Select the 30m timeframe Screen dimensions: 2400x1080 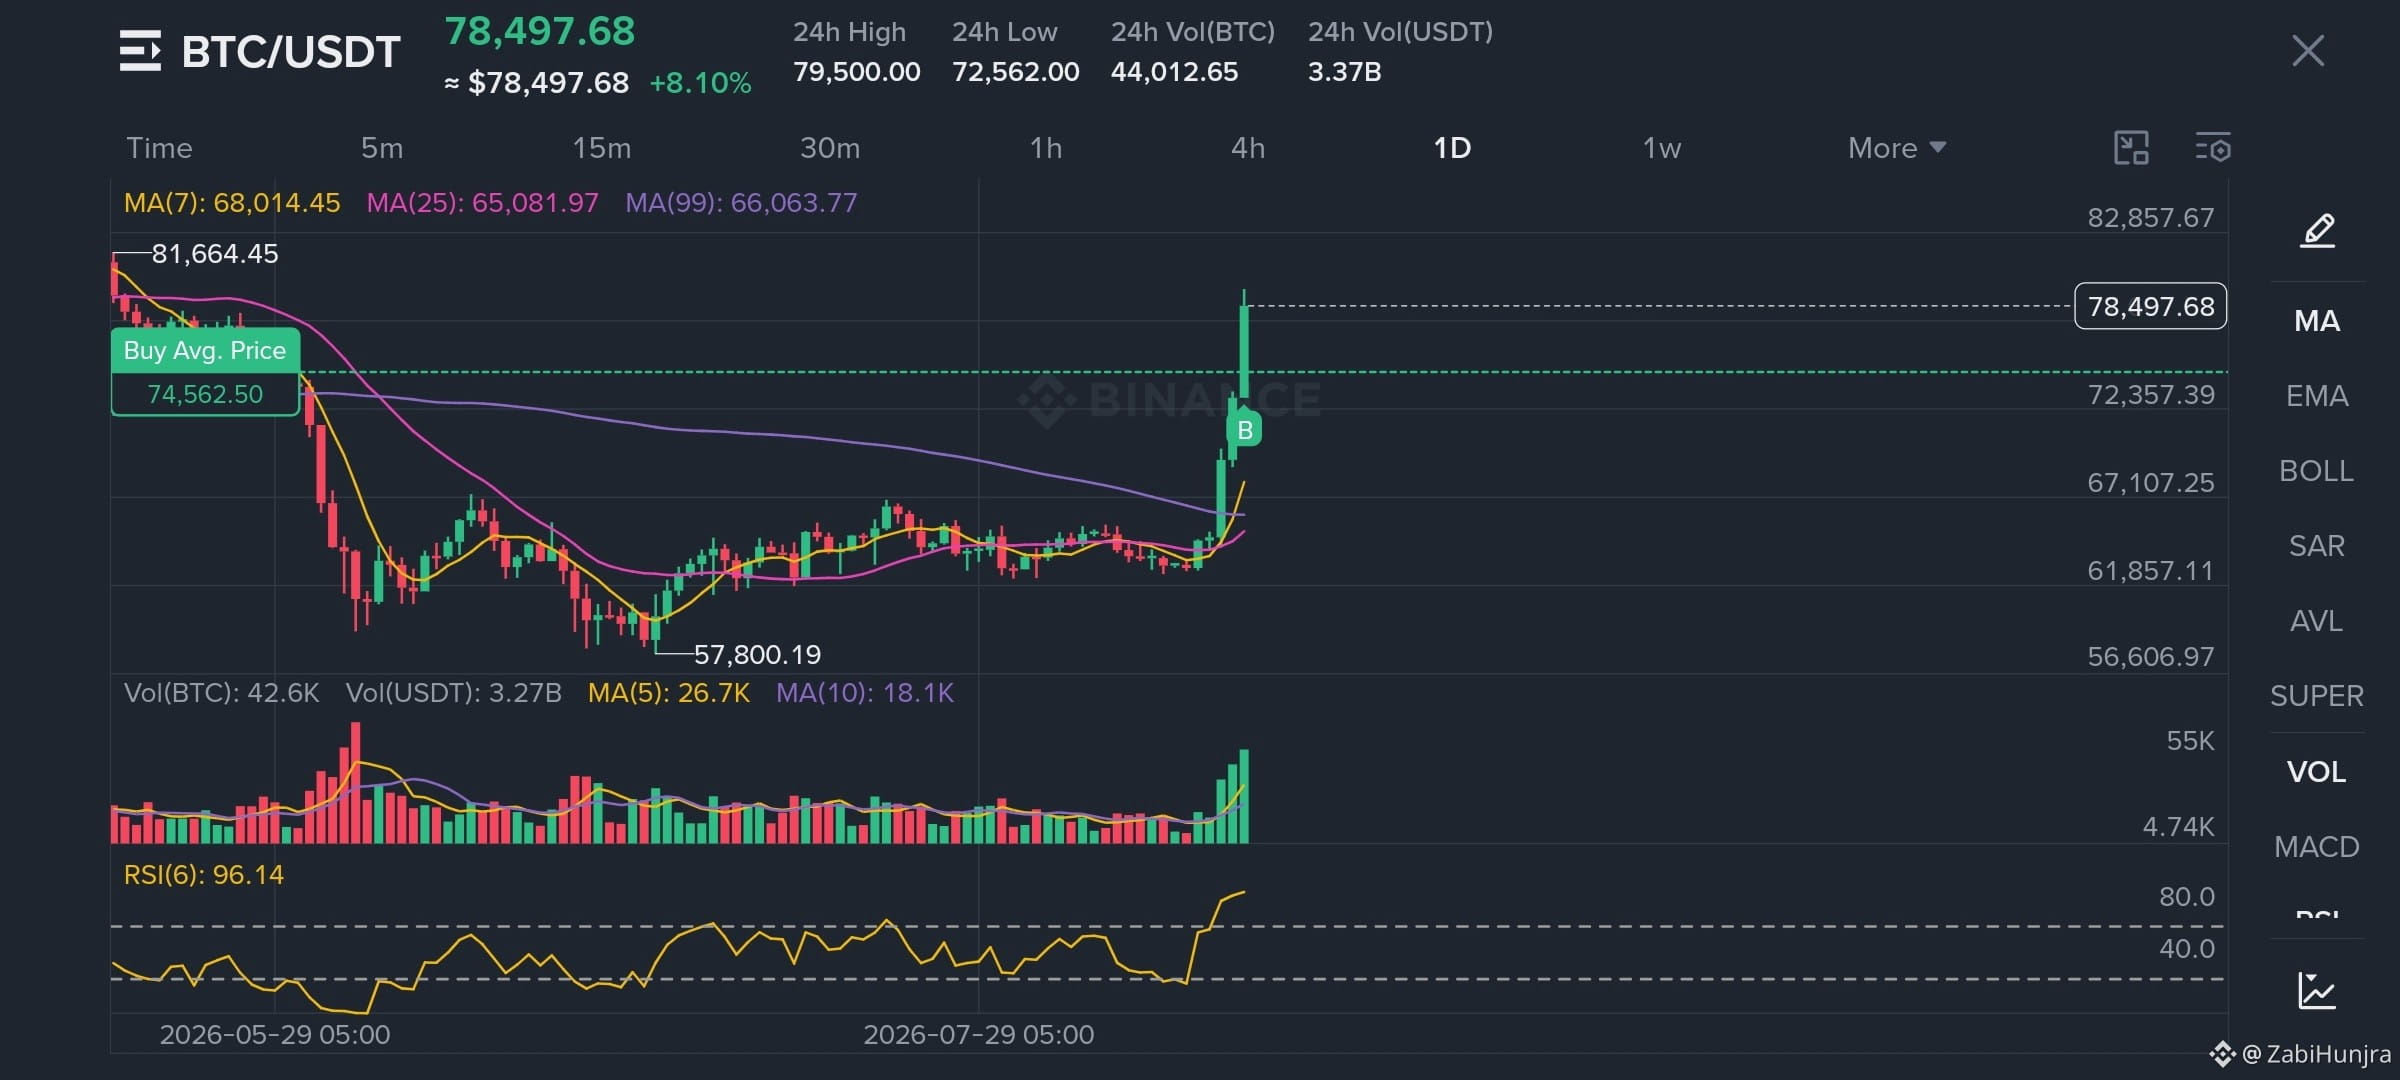point(830,148)
